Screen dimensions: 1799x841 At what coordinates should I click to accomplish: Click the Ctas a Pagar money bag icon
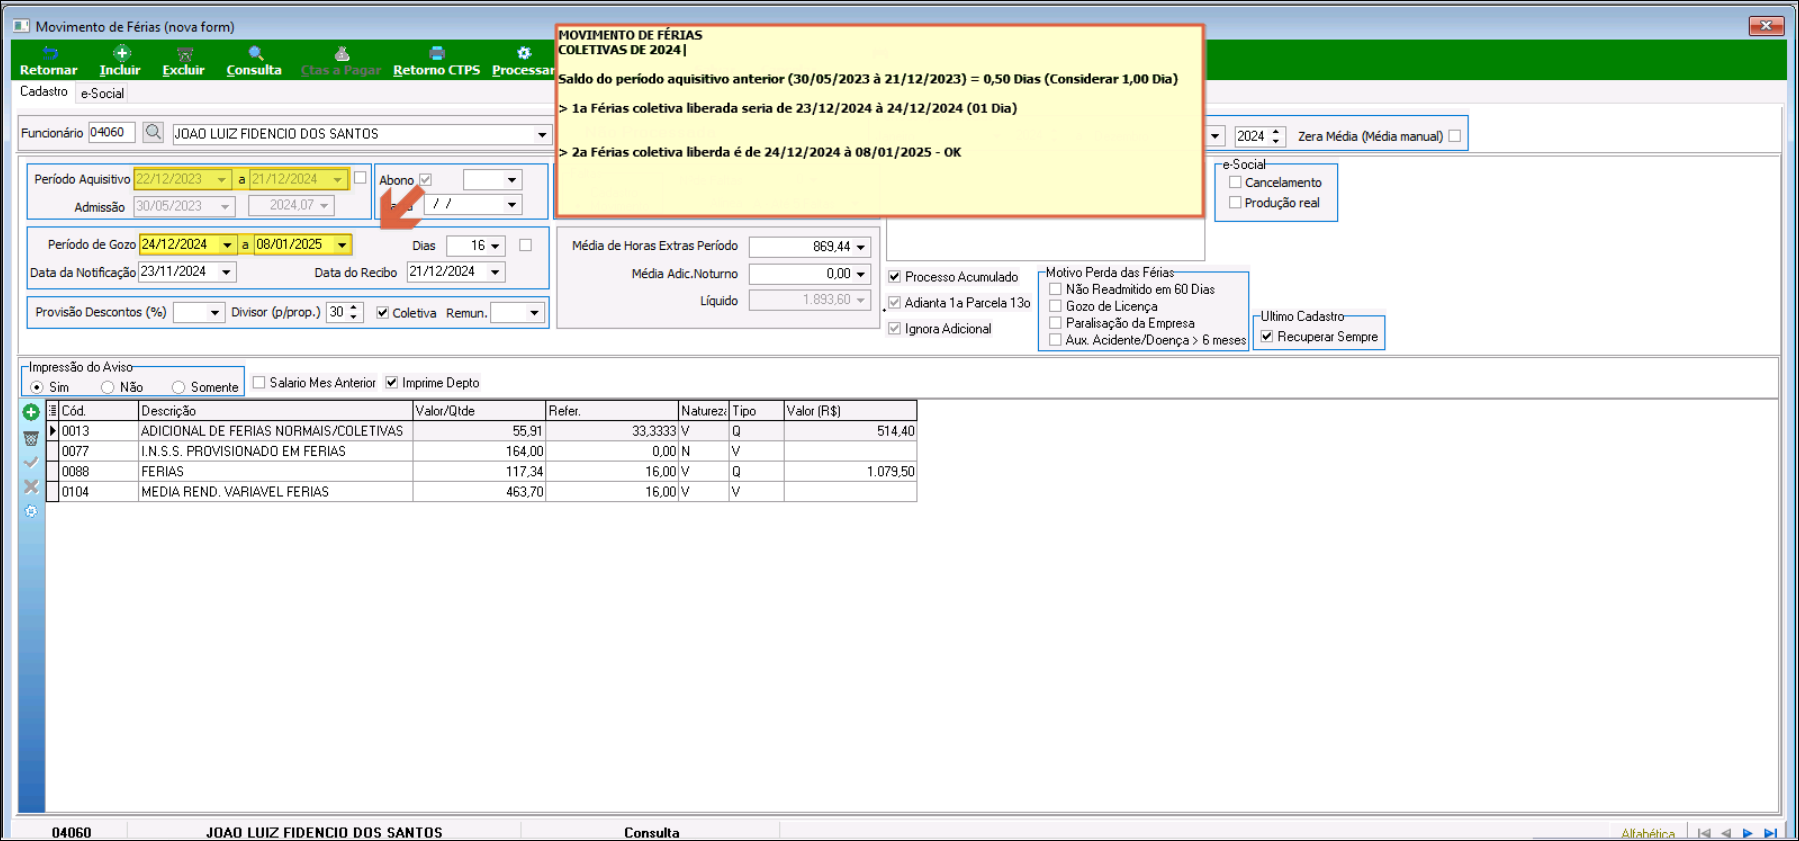pyautogui.click(x=342, y=53)
